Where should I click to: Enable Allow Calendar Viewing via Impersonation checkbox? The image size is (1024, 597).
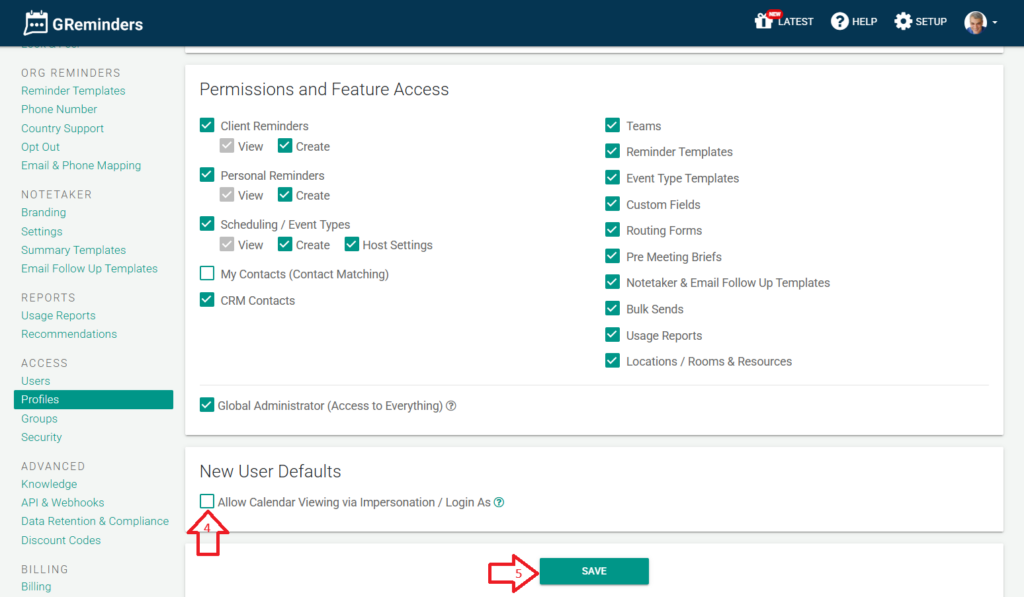coord(207,502)
